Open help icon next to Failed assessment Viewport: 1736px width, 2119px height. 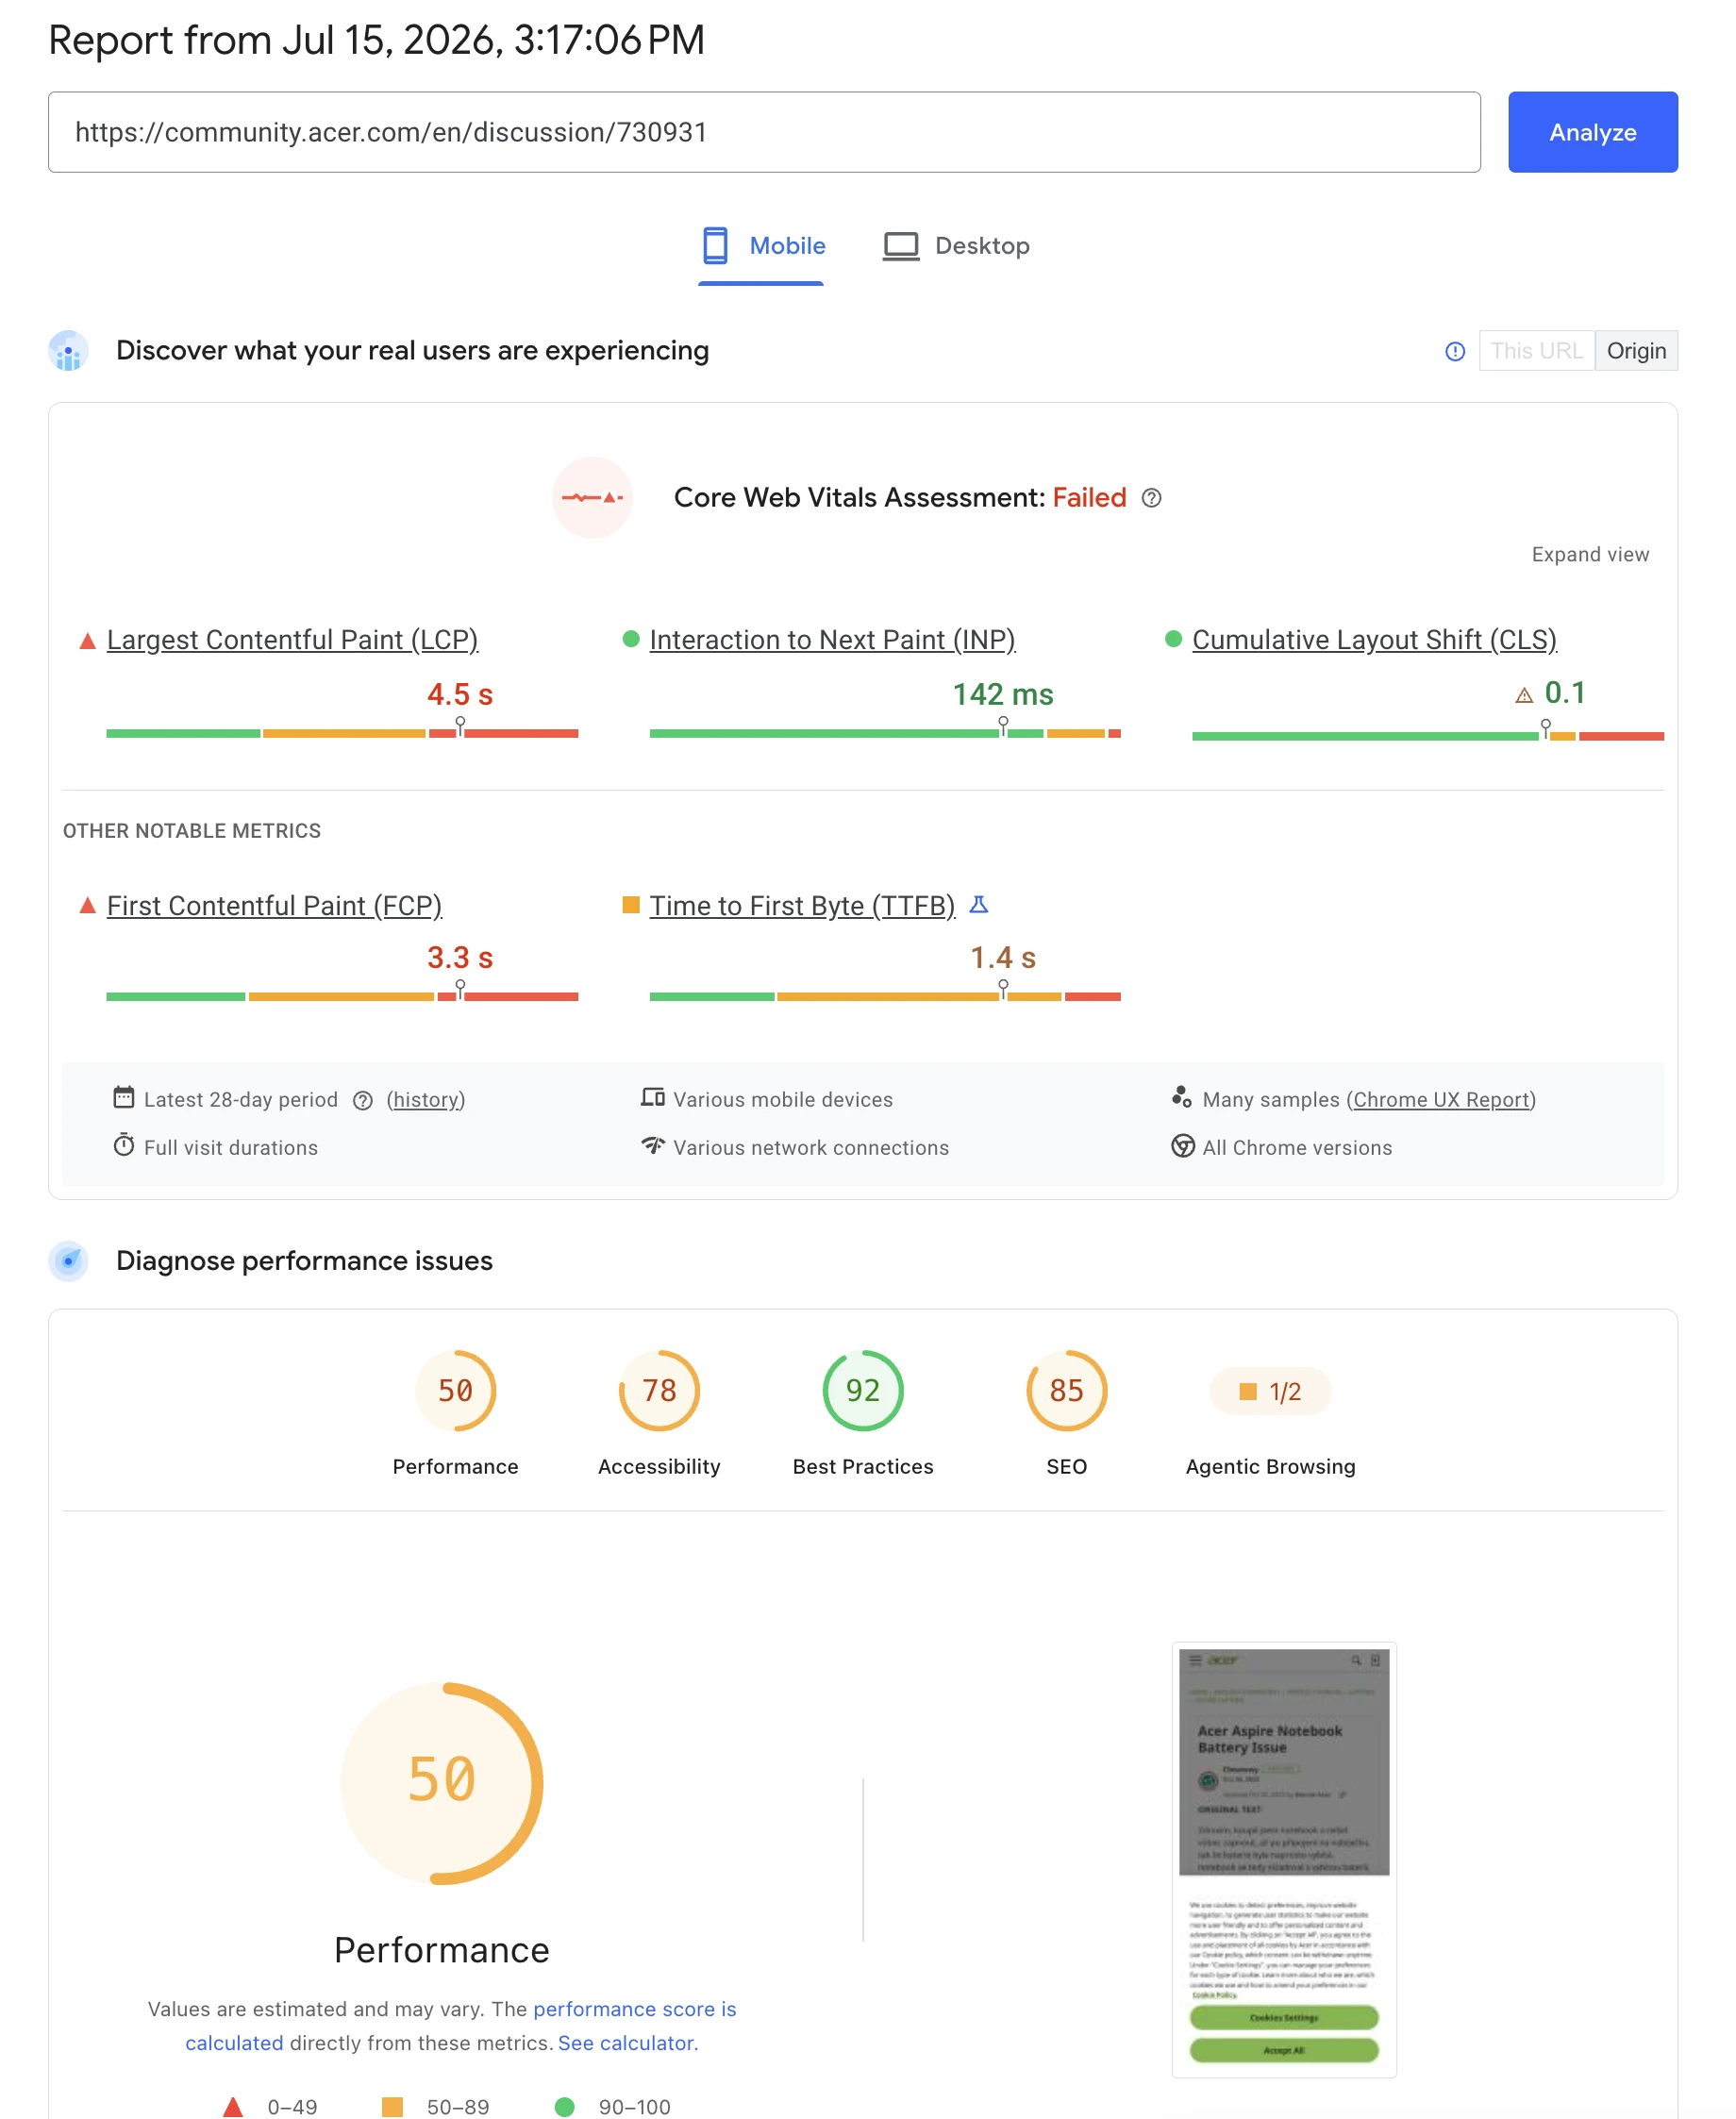(1151, 498)
